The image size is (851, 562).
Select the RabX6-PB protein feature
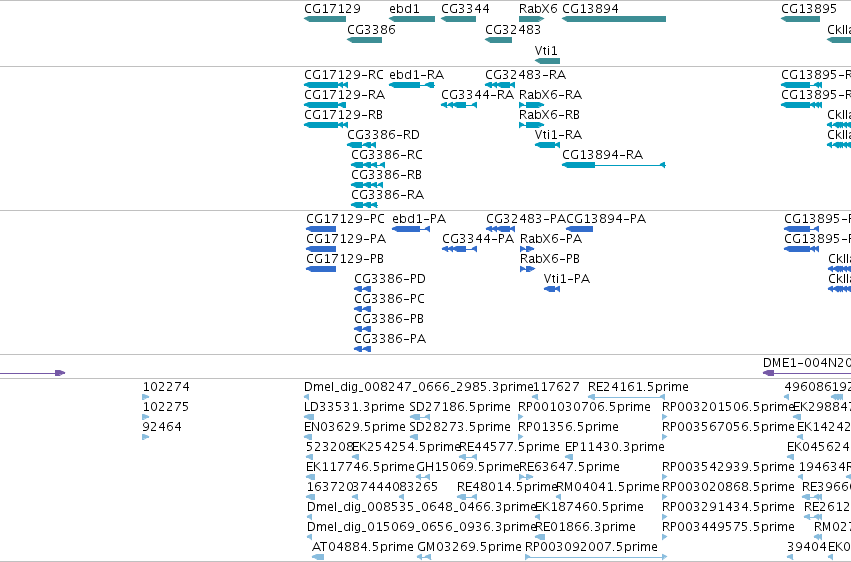coord(528,269)
